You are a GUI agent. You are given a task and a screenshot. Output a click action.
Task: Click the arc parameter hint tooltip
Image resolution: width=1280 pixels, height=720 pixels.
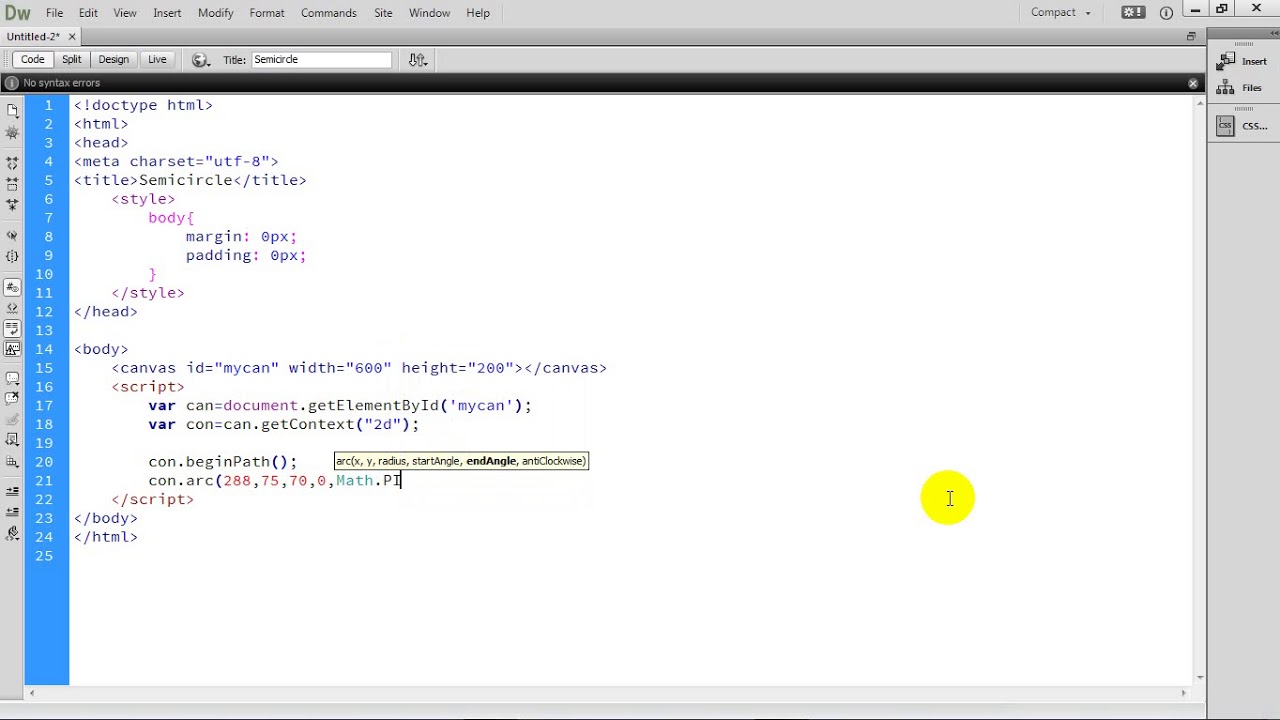pos(461,461)
